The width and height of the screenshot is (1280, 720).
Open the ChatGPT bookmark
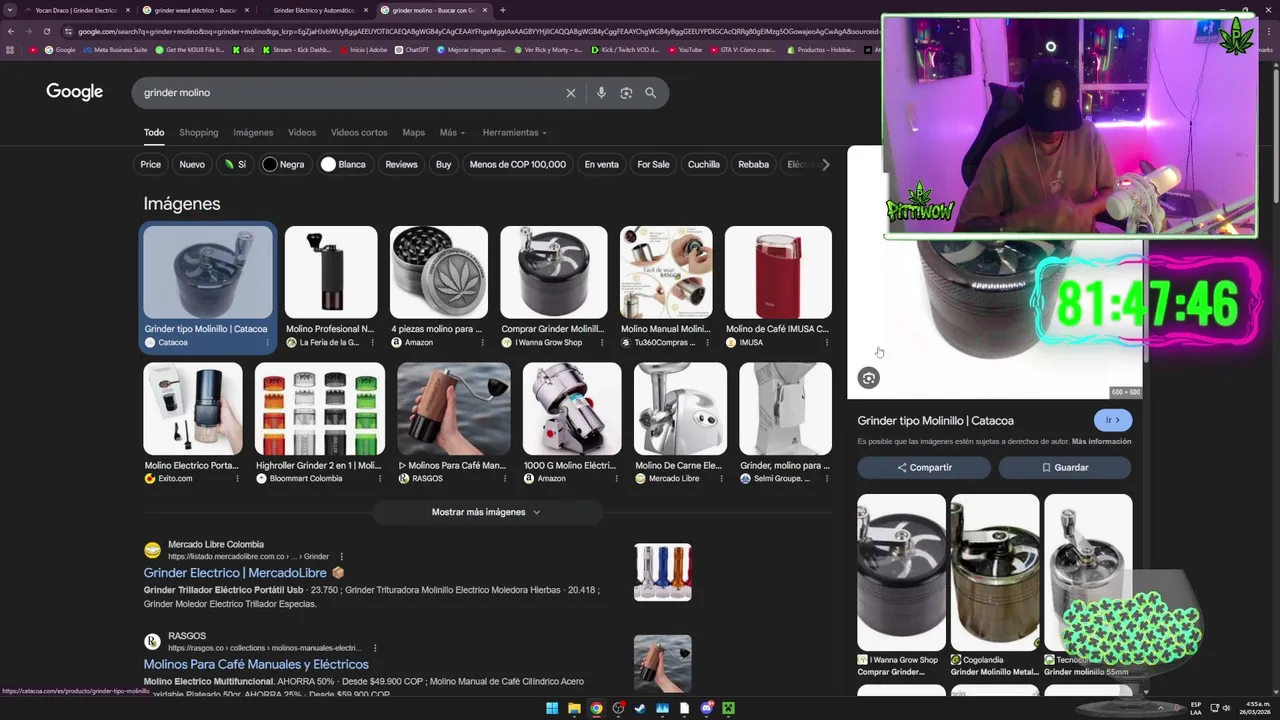(412, 49)
